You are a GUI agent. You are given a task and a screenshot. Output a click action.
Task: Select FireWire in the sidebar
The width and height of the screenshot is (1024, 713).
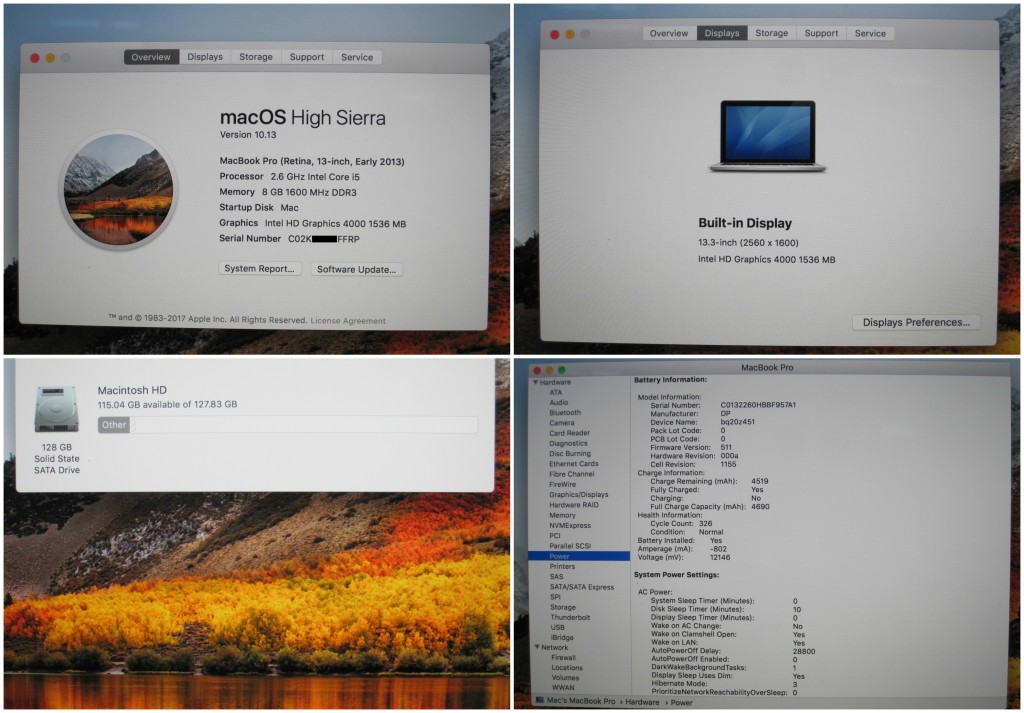[562, 484]
